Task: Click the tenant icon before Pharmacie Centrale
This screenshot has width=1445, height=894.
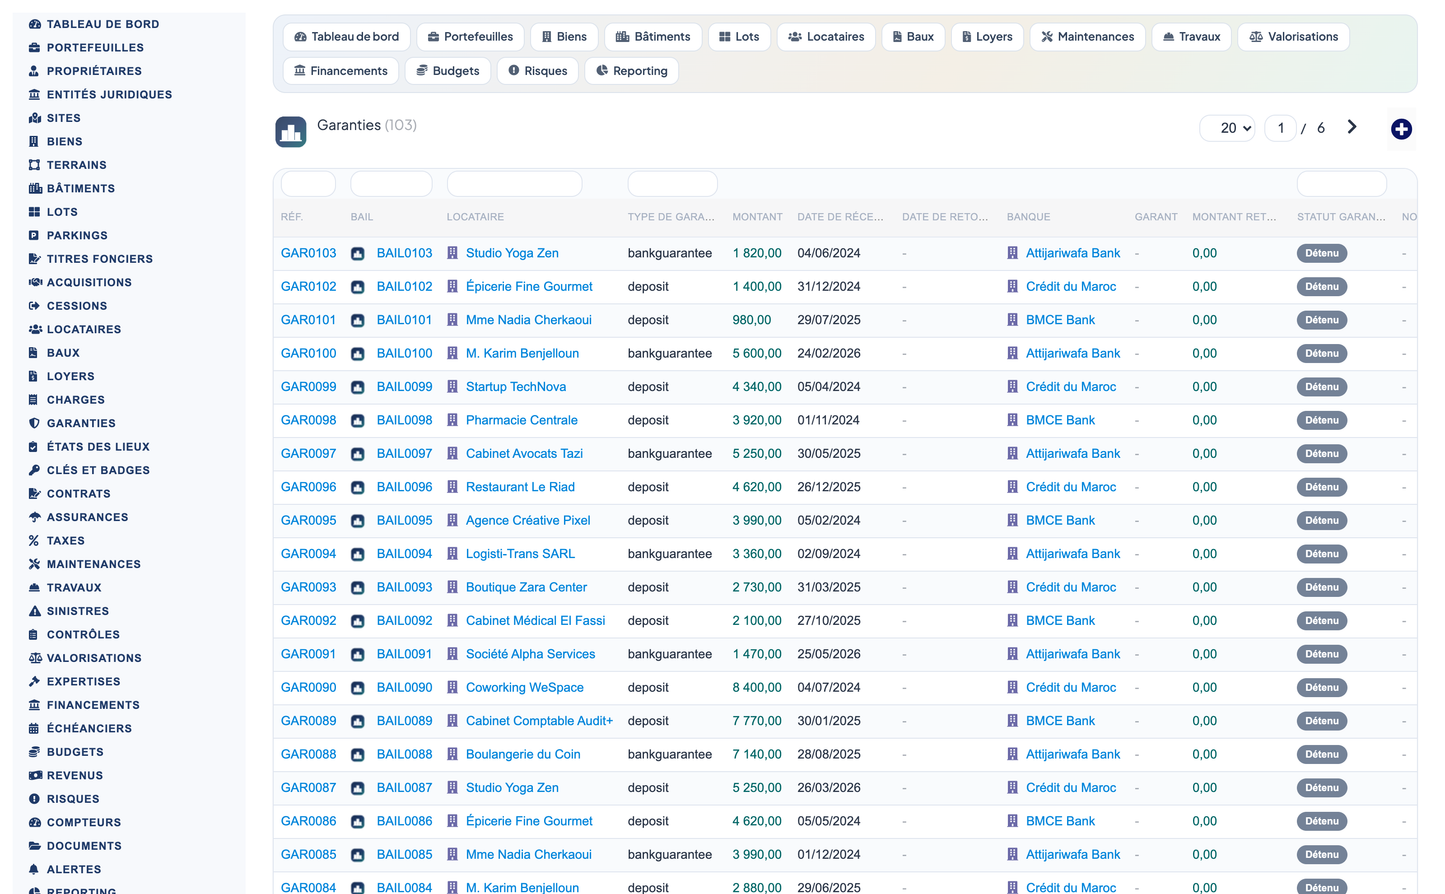Action: [x=452, y=420]
